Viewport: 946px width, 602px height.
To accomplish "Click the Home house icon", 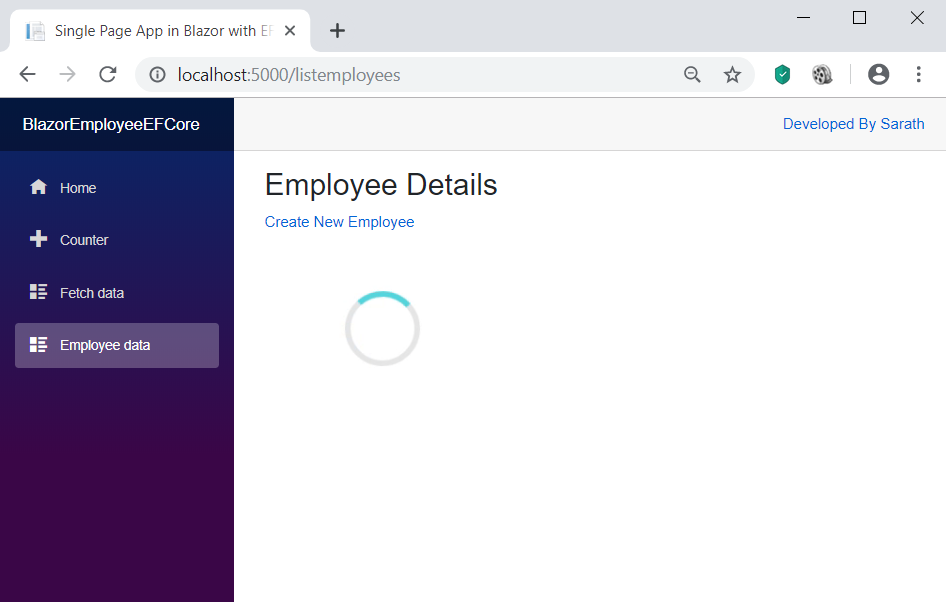I will [39, 187].
